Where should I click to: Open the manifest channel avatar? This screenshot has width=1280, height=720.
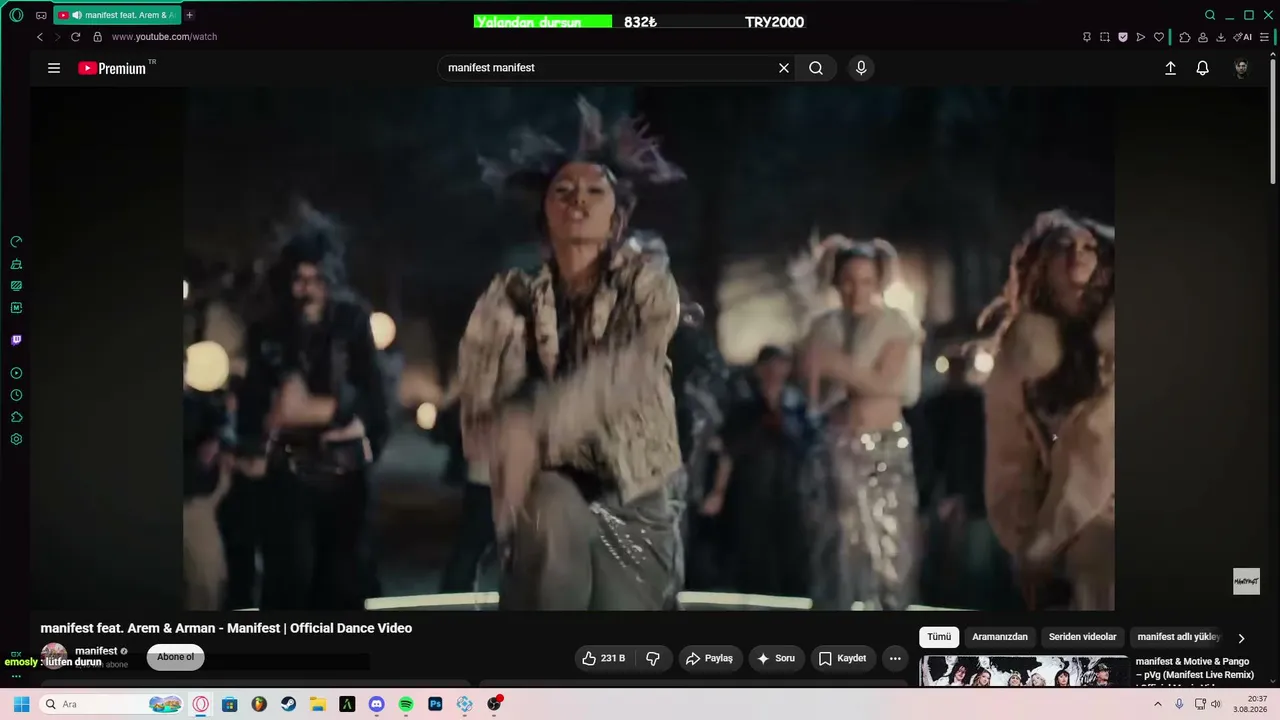54,656
